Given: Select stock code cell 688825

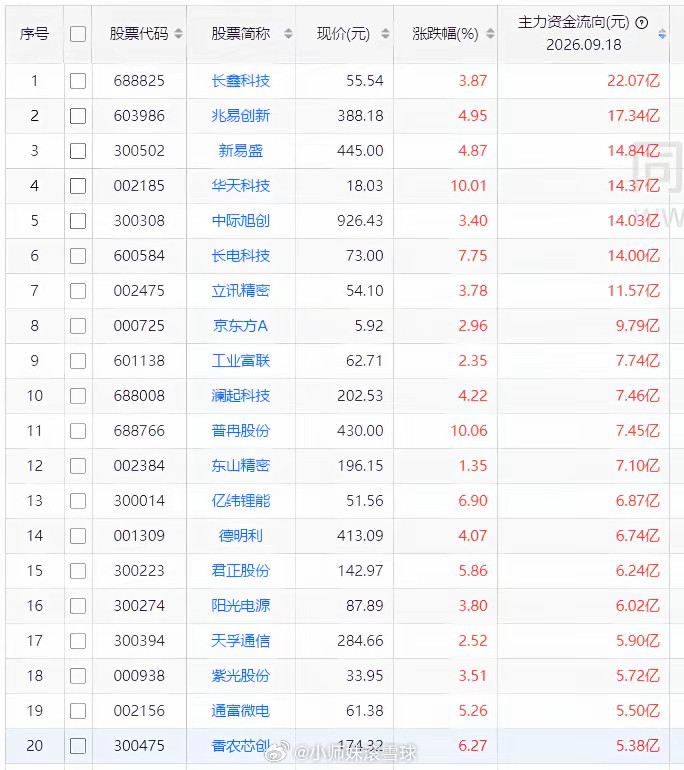Looking at the screenshot, I should pos(139,81).
